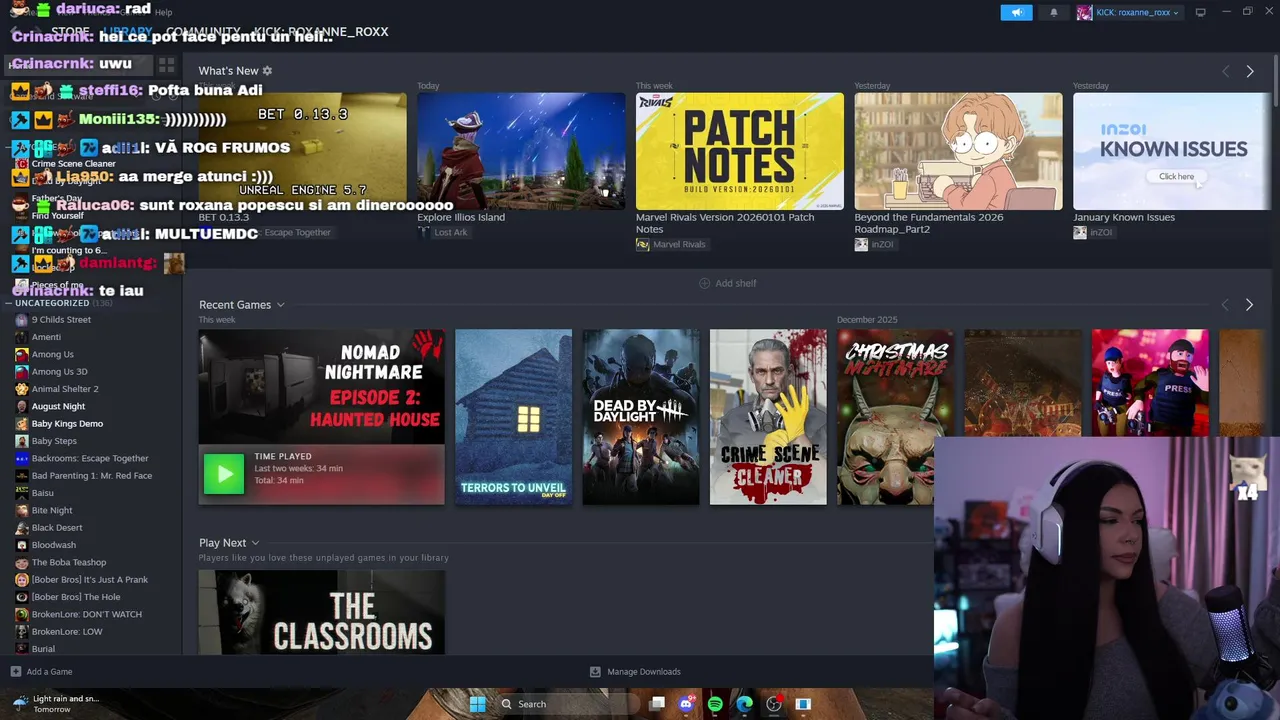Open Explore Illios Island news card

click(x=521, y=151)
